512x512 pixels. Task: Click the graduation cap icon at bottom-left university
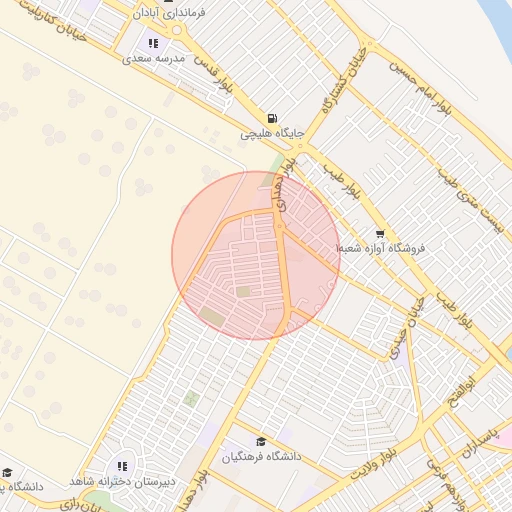click(x=7, y=473)
